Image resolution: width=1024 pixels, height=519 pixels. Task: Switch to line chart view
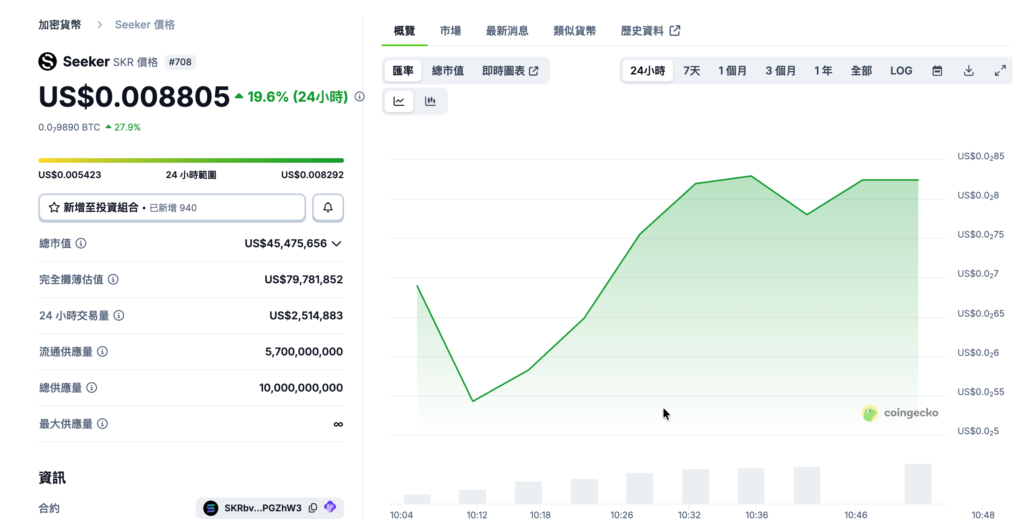click(x=399, y=101)
